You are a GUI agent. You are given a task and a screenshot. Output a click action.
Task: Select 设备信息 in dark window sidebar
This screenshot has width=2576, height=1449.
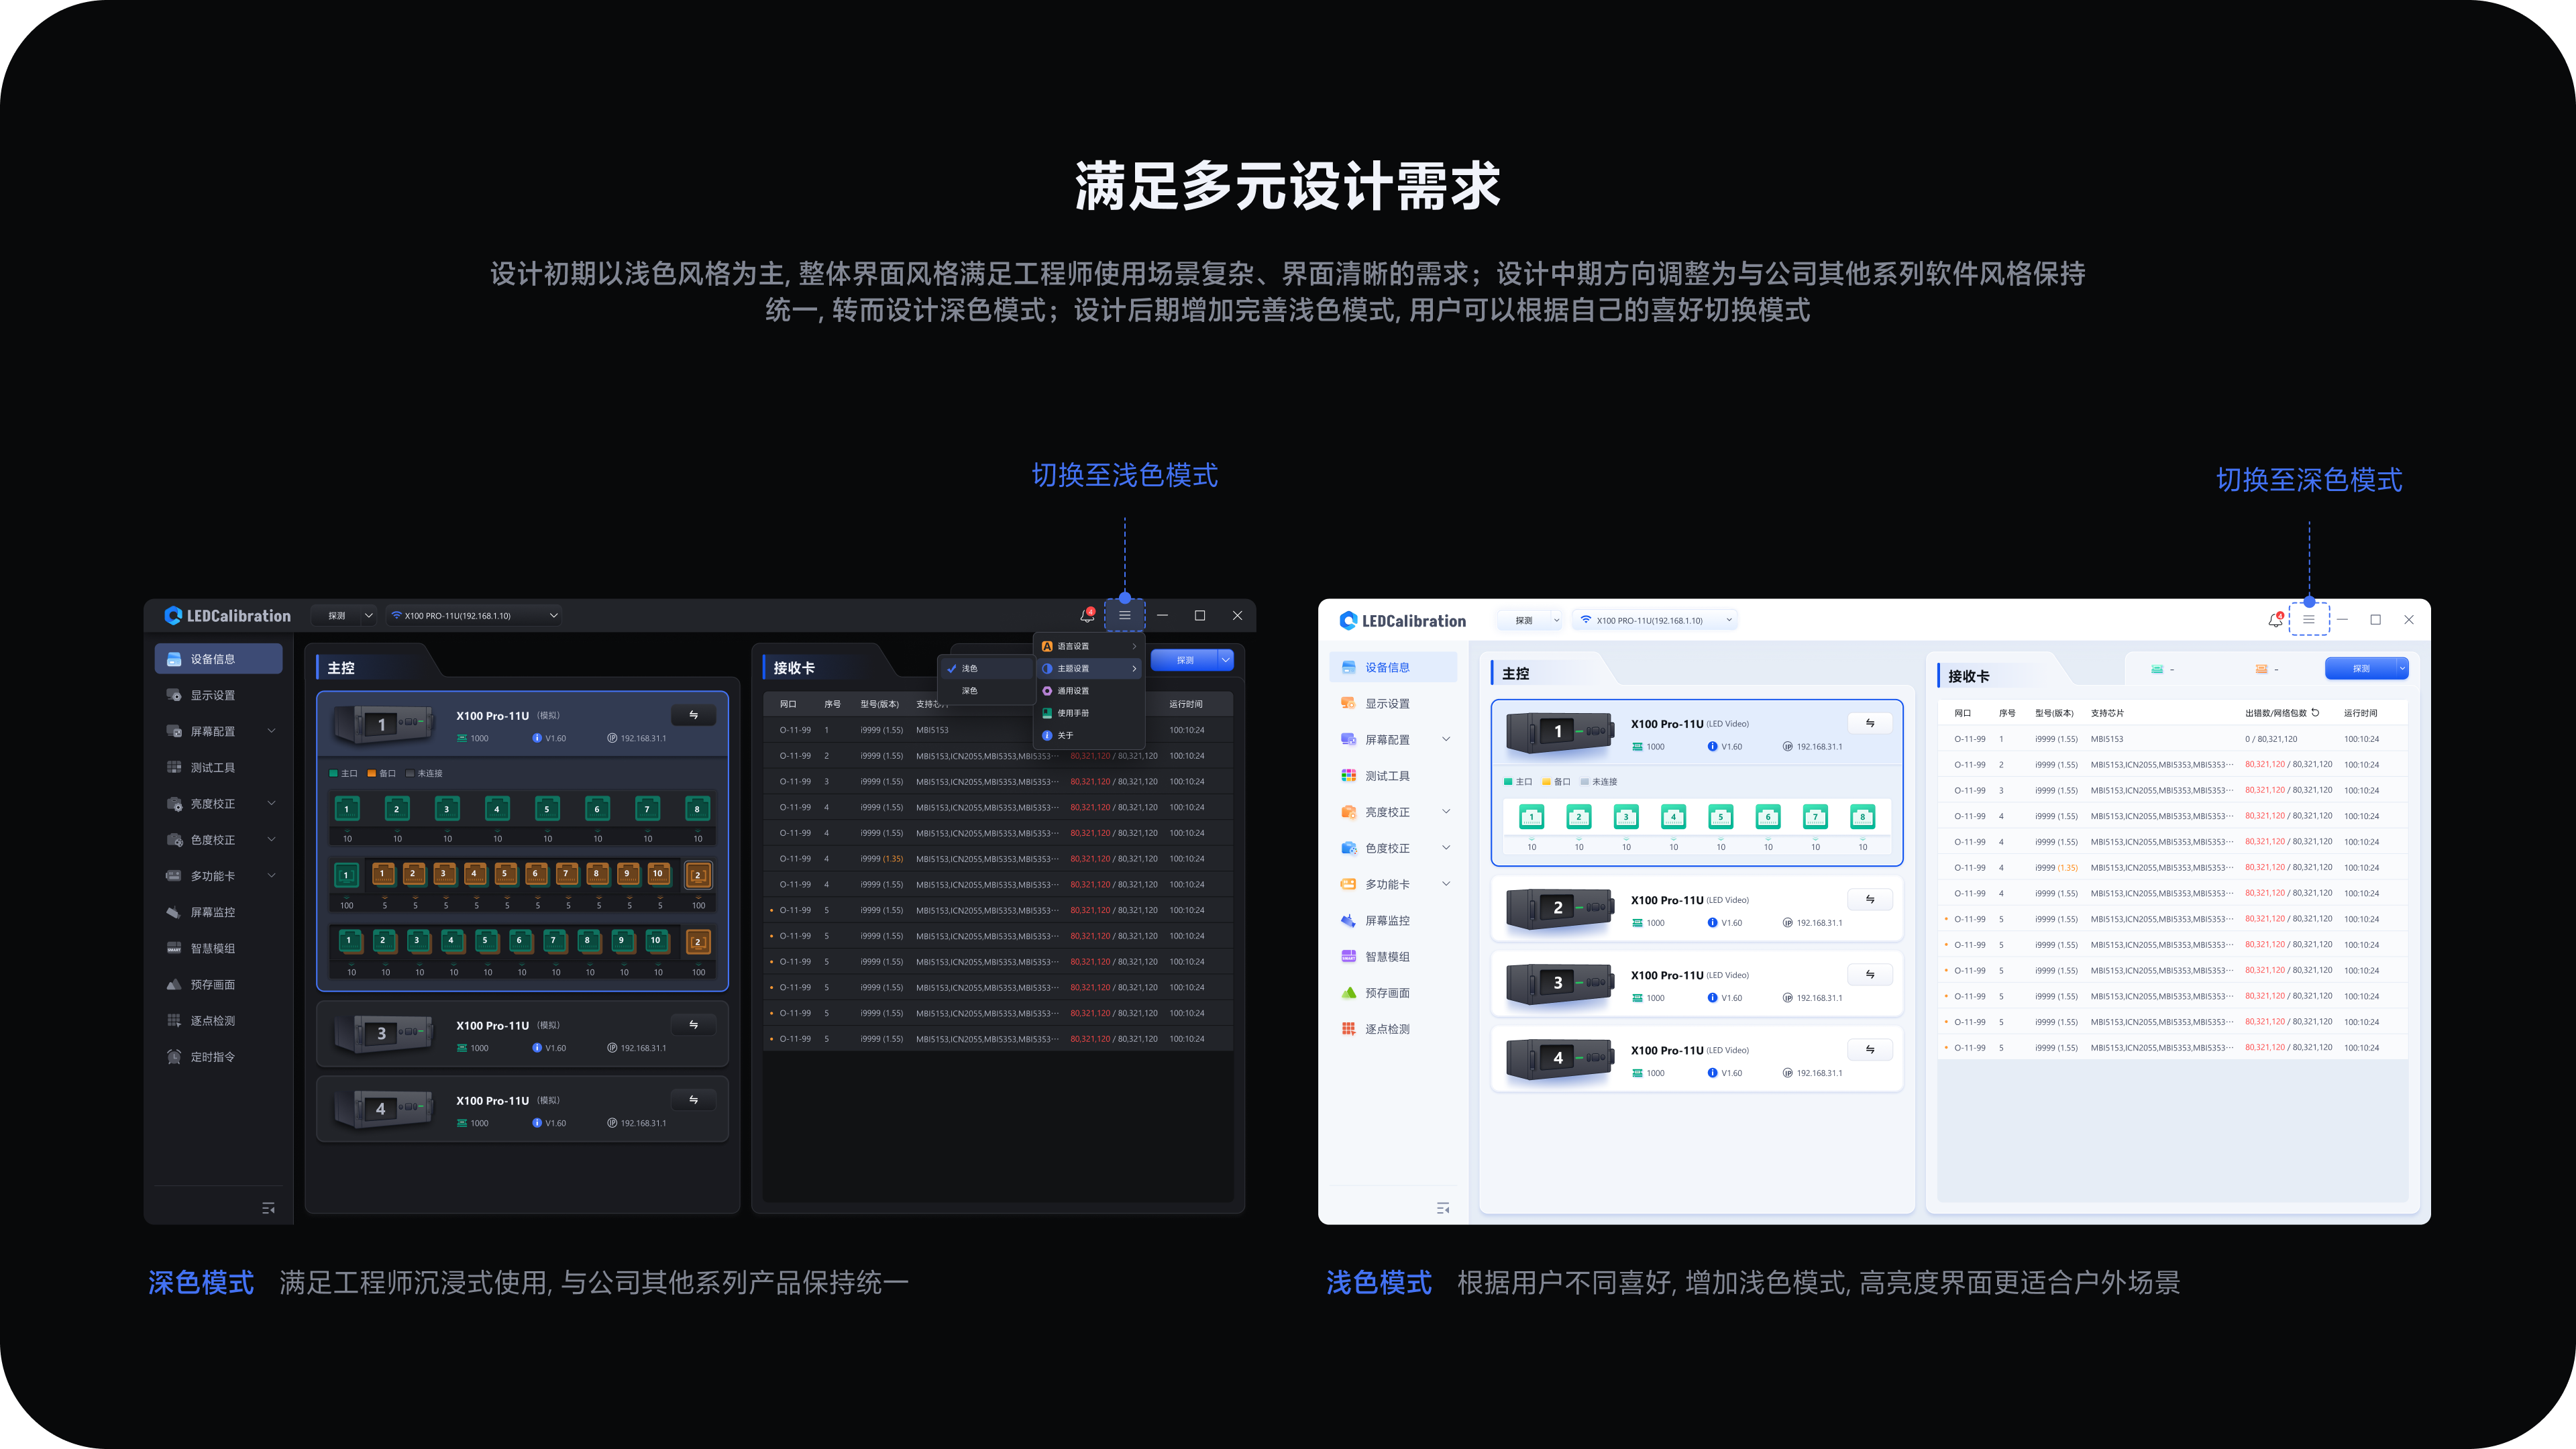(219, 659)
